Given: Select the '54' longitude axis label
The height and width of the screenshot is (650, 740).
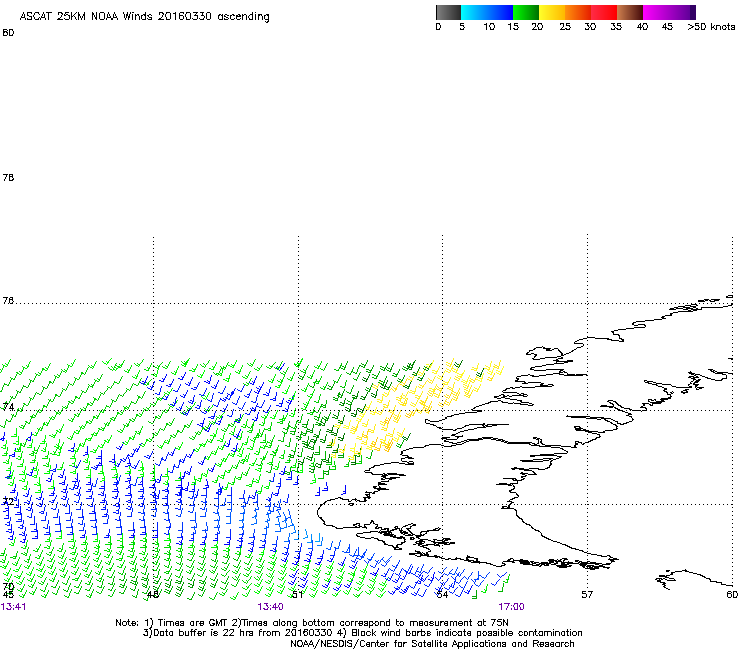Looking at the screenshot, I should (442, 595).
